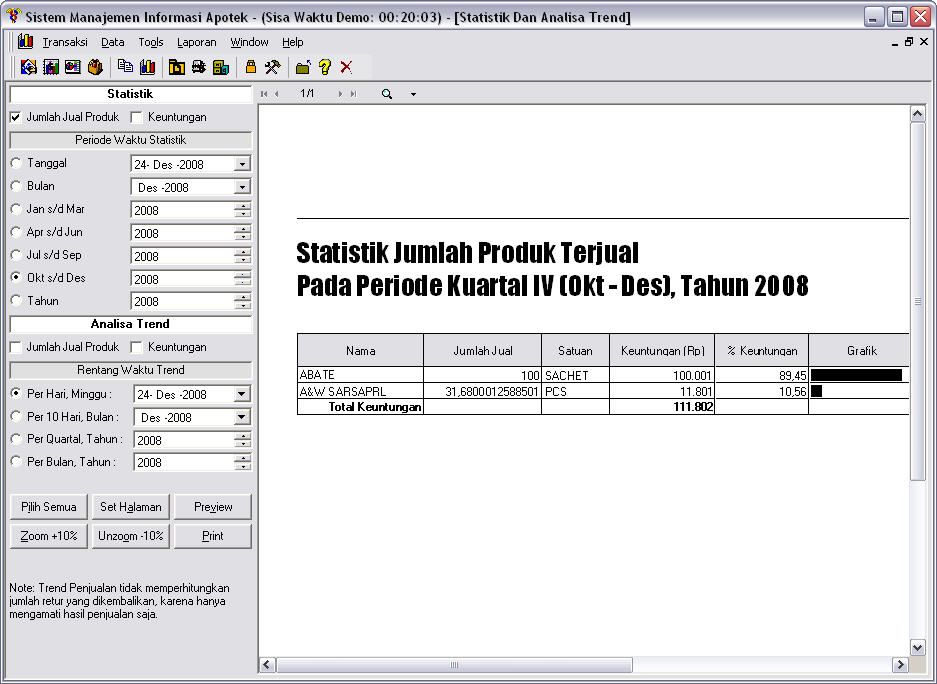Open the Transaksi menu

coord(65,42)
